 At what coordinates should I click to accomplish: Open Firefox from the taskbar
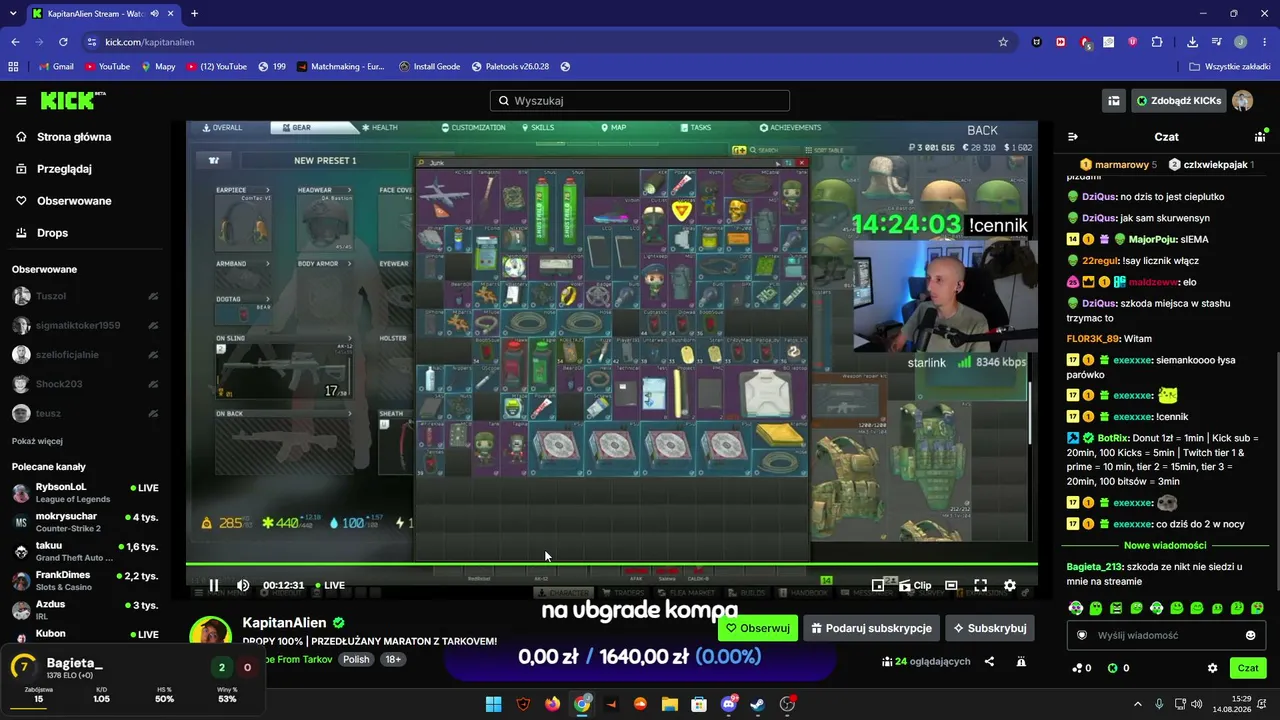[x=552, y=704]
